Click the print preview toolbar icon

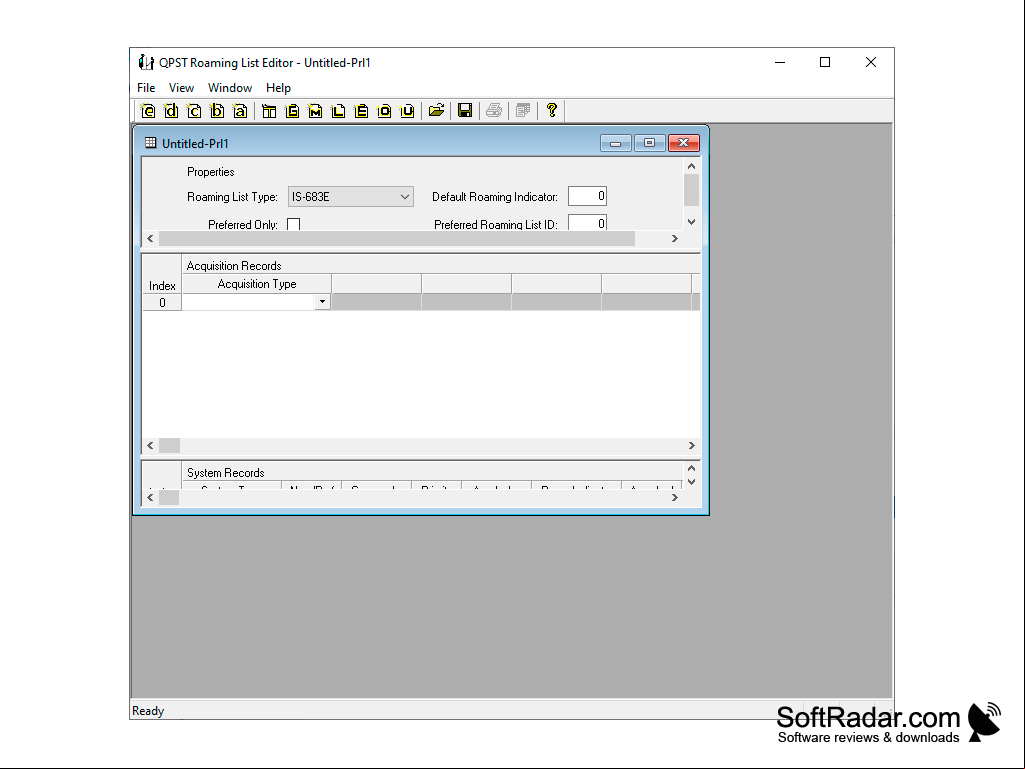pos(523,111)
